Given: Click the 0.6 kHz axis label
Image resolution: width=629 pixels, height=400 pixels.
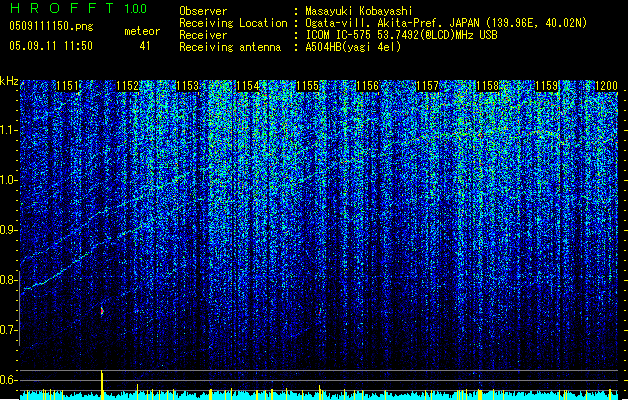Looking at the screenshot, I should pyautogui.click(x=9, y=380).
